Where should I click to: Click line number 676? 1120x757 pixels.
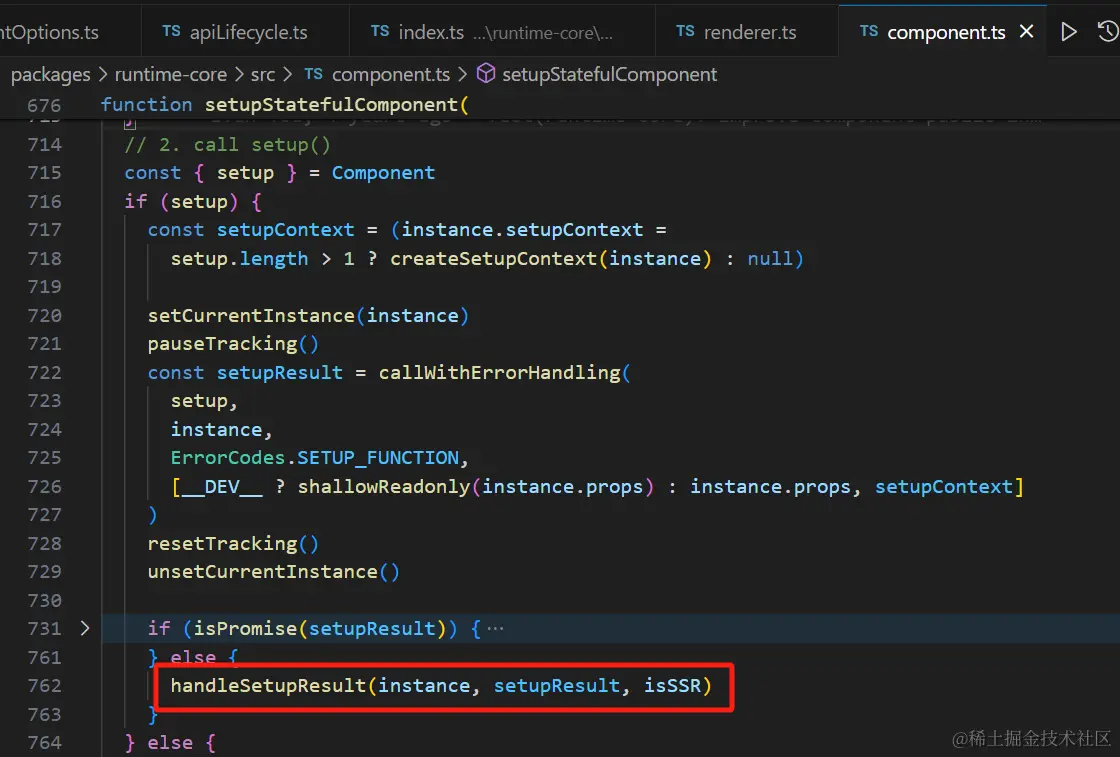tap(44, 106)
